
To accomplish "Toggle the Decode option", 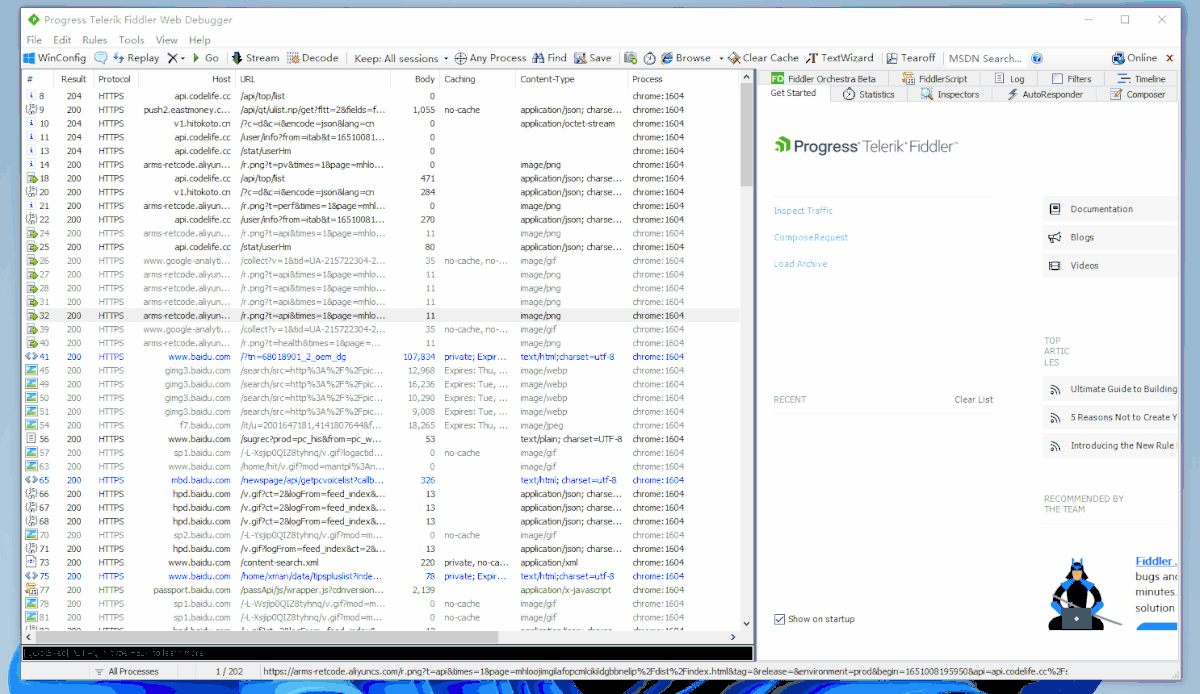I will pyautogui.click(x=313, y=58).
